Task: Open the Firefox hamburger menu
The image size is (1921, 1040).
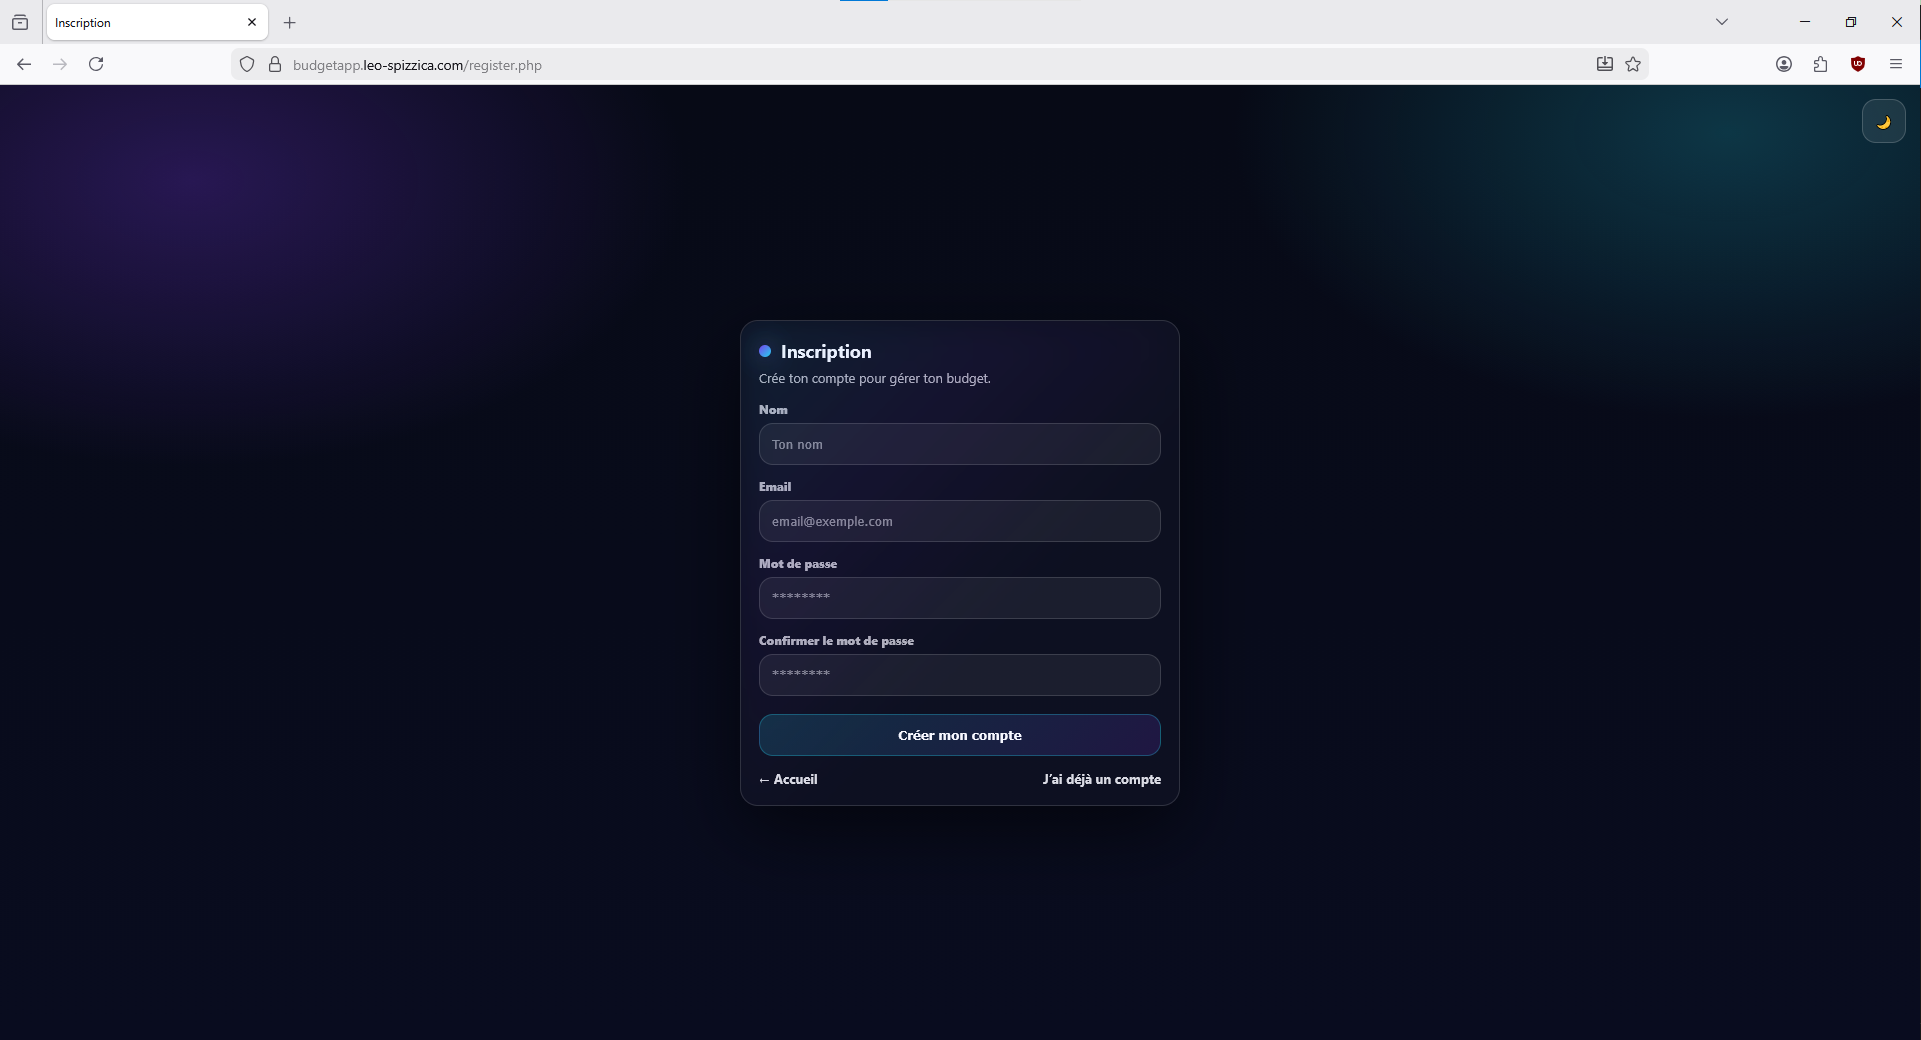Action: click(1896, 64)
